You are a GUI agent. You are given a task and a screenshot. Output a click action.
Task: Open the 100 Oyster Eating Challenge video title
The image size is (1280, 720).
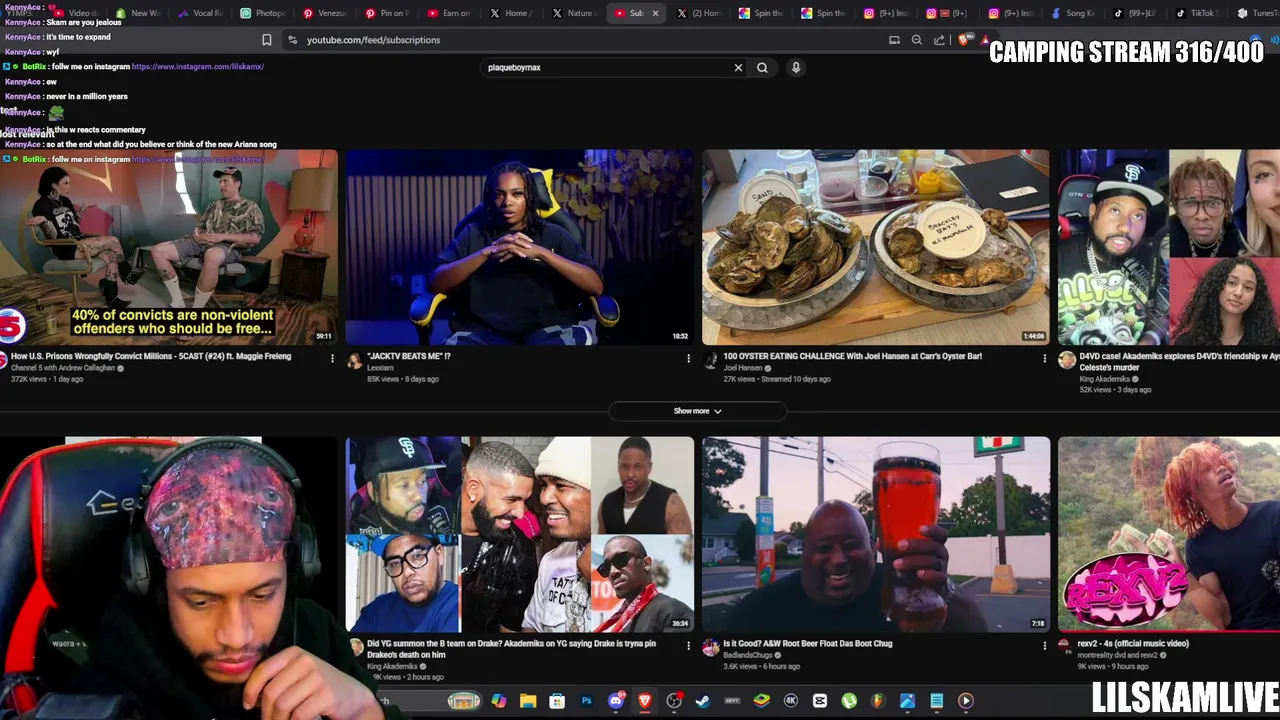pyautogui.click(x=852, y=356)
